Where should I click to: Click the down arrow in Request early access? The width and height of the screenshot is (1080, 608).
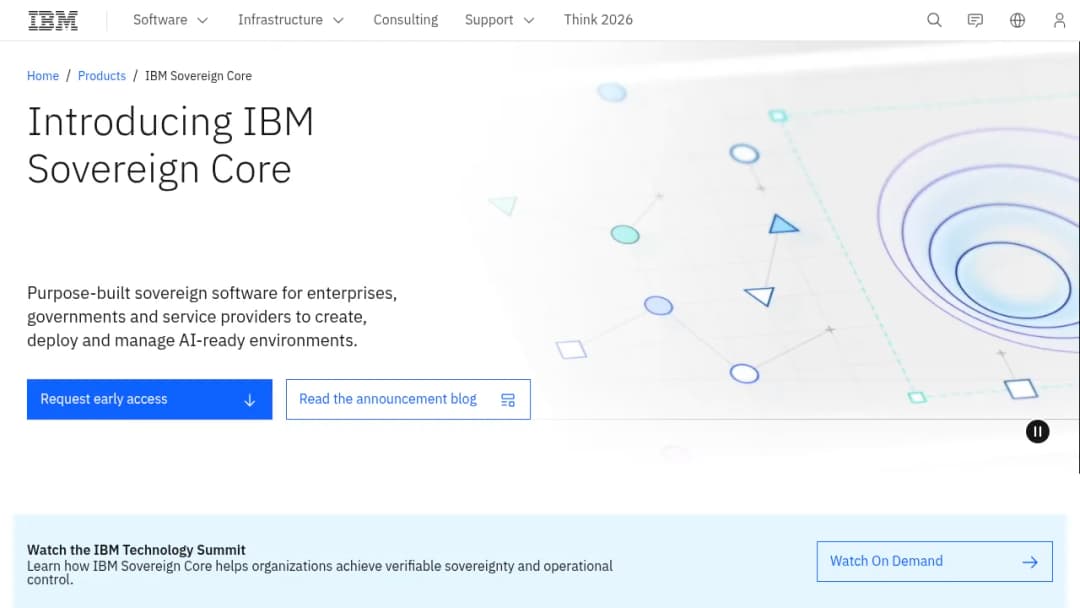(249, 400)
